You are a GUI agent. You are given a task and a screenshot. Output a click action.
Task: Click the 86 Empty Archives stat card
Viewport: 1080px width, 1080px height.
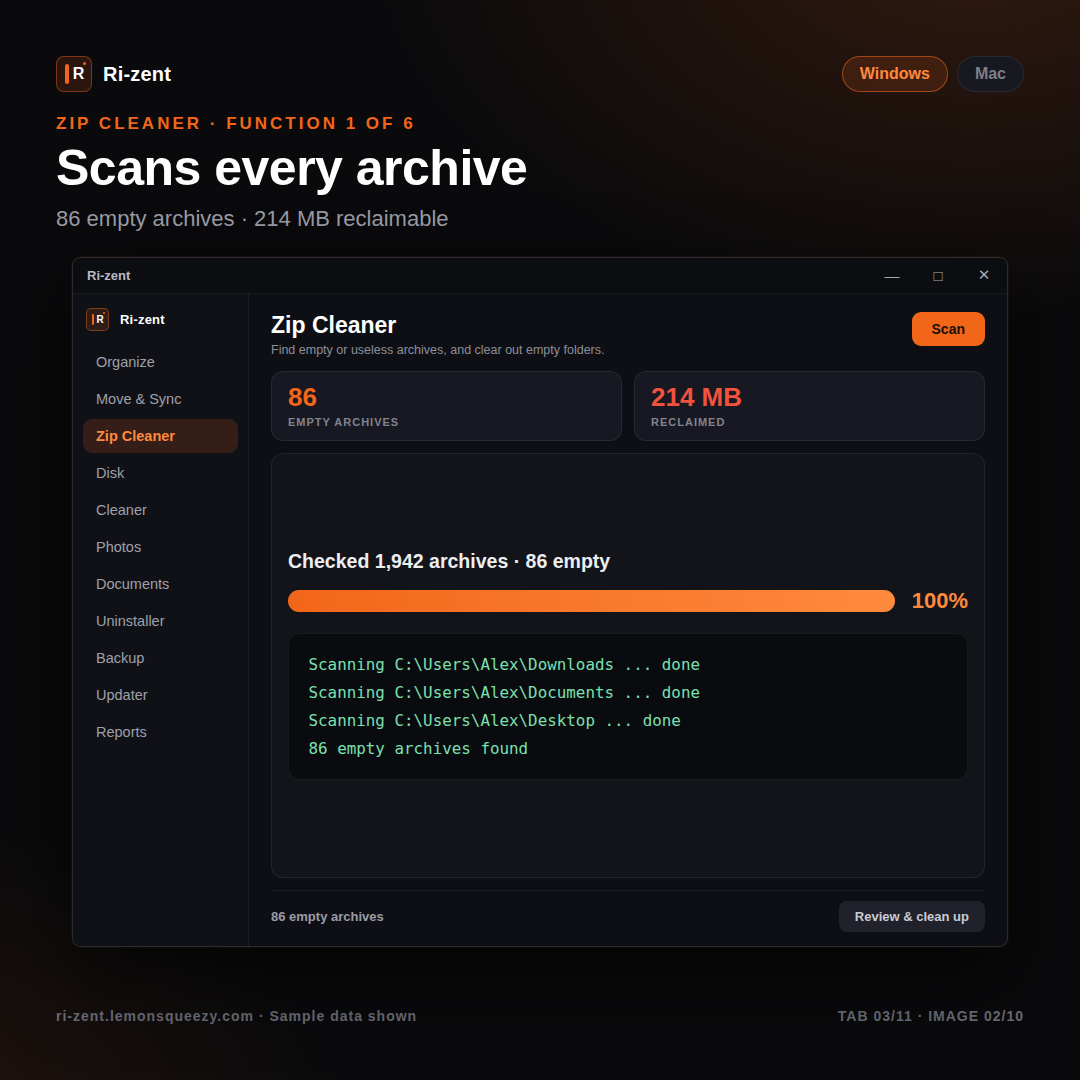point(446,406)
